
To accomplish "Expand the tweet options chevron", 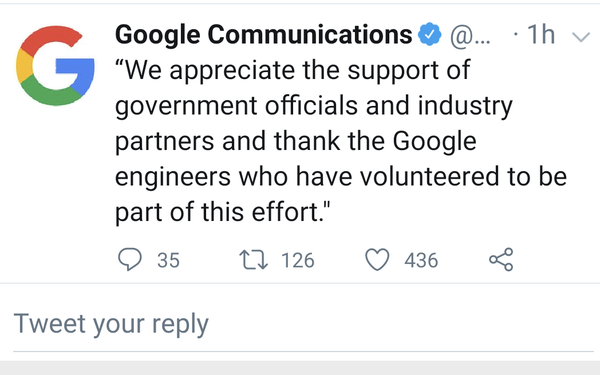I will [x=581, y=37].
